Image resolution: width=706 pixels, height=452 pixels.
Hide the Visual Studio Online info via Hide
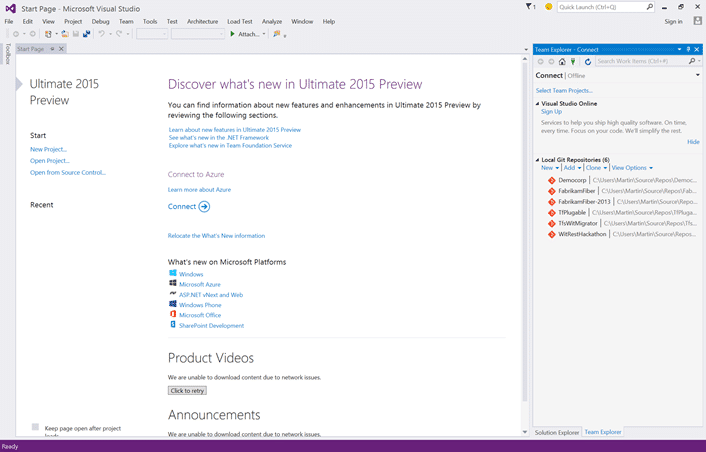tap(693, 142)
